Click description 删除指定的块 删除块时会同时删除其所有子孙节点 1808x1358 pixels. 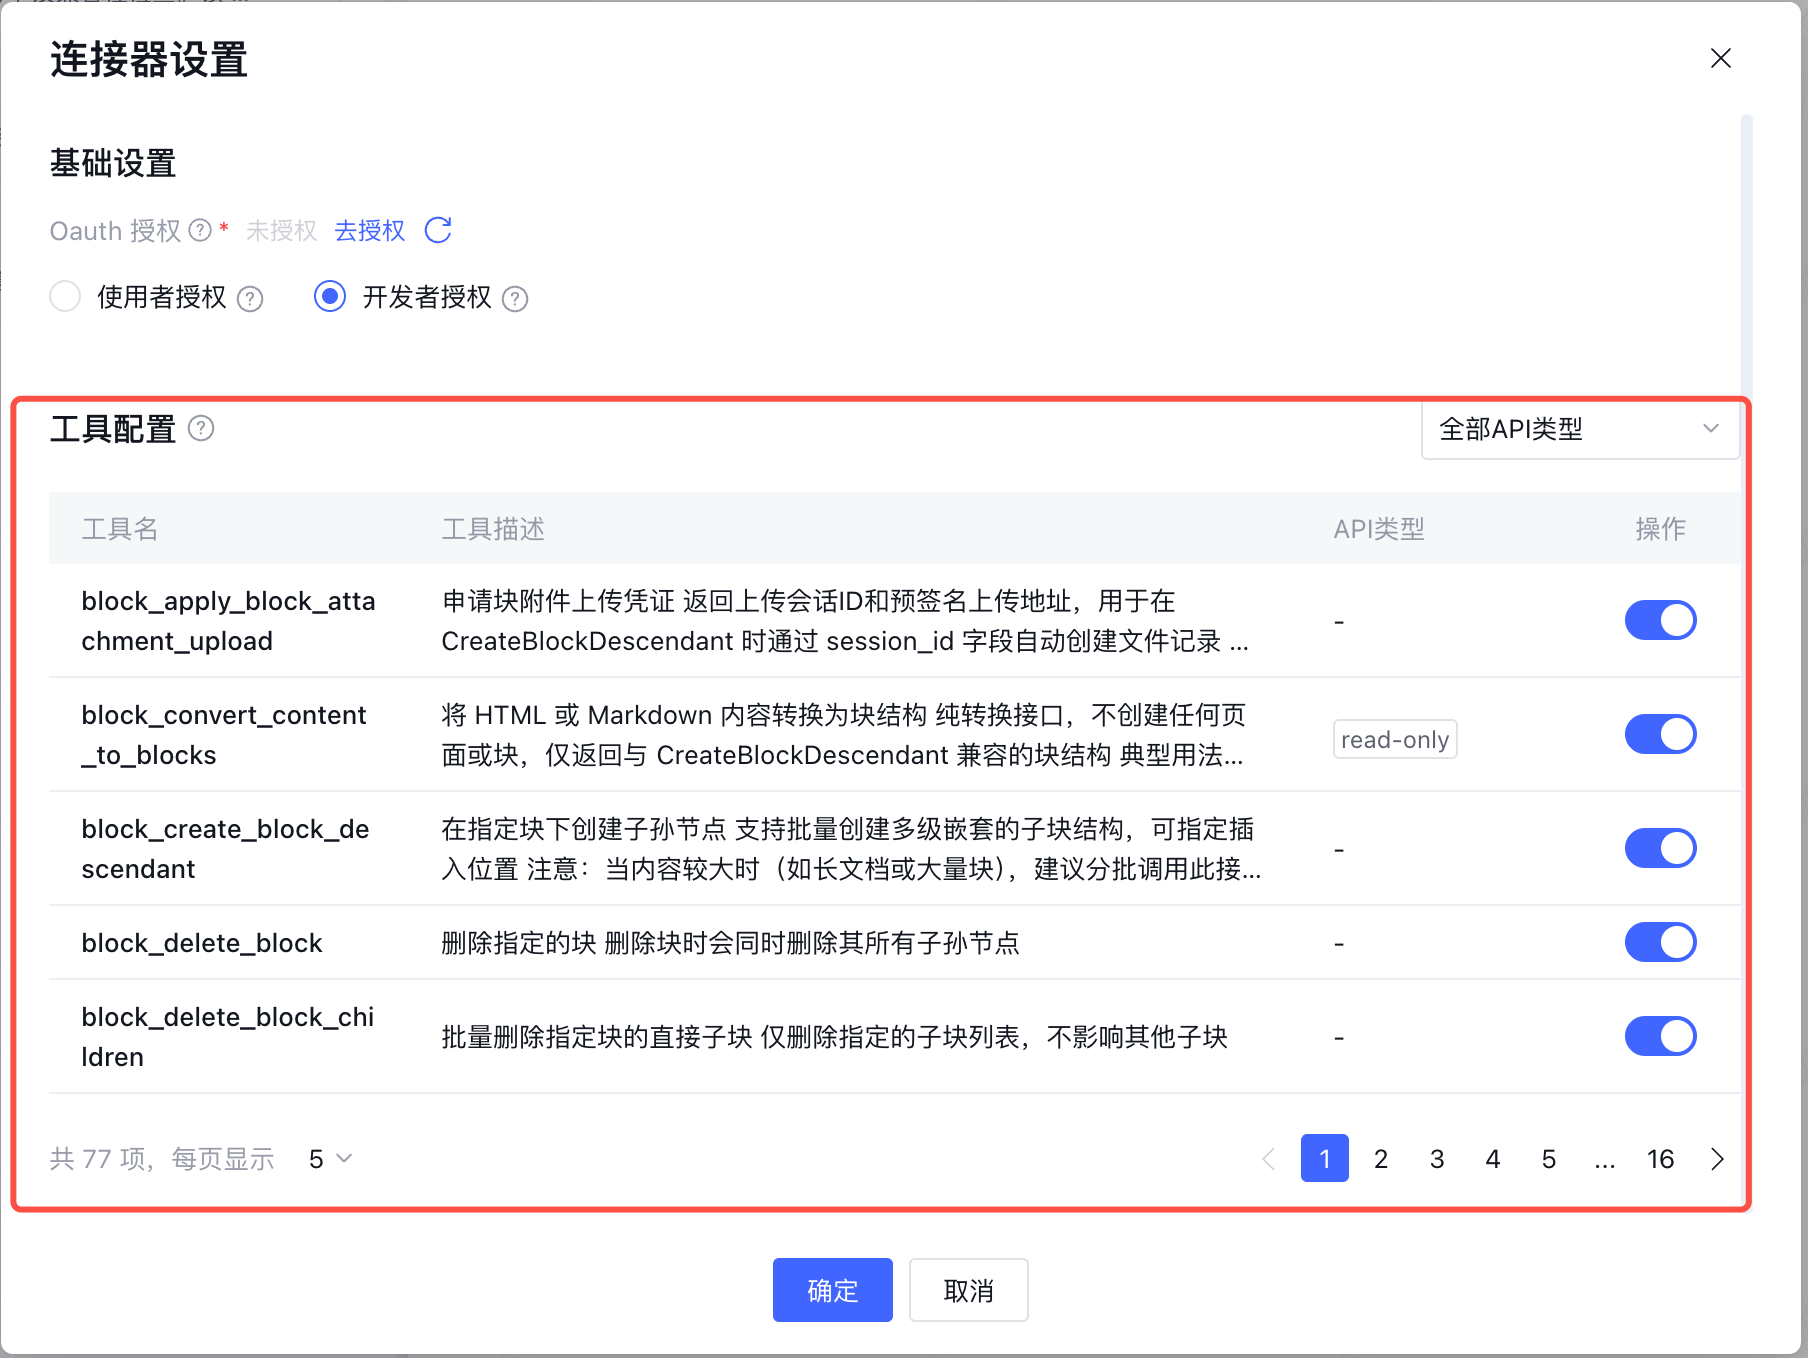[730, 942]
